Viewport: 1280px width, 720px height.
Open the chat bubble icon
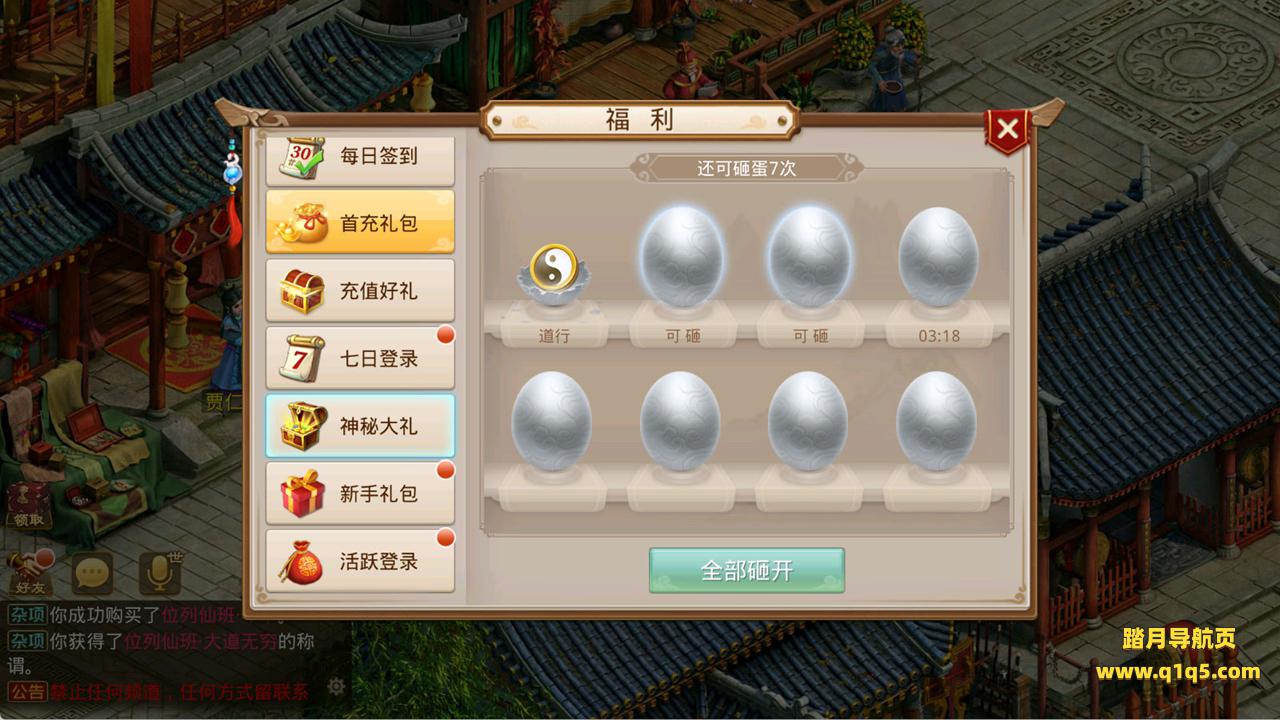[x=92, y=573]
